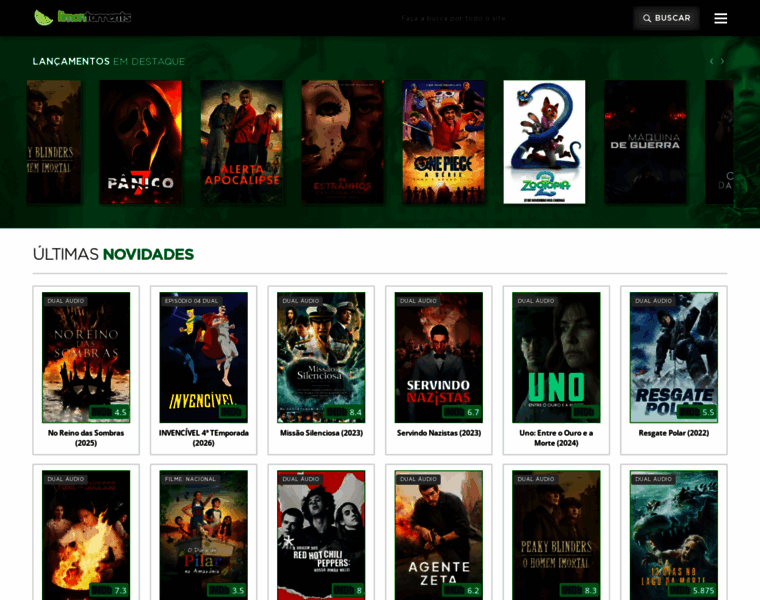Click Uno: Entre o Ouro e a Morte title

pyautogui.click(x=556, y=438)
